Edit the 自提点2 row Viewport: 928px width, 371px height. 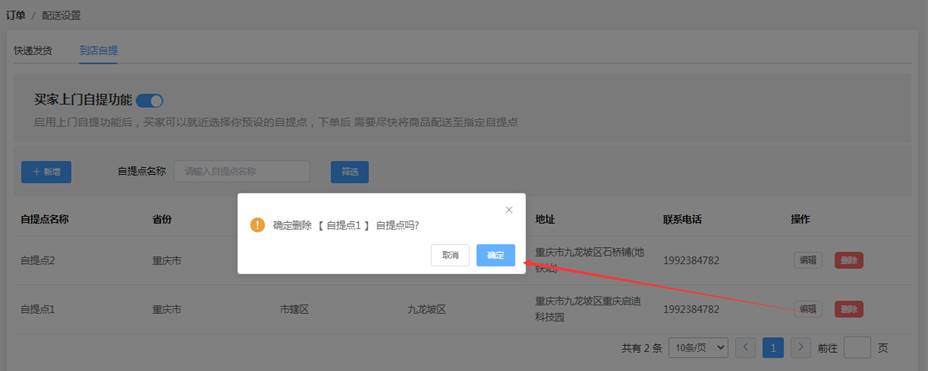808,260
